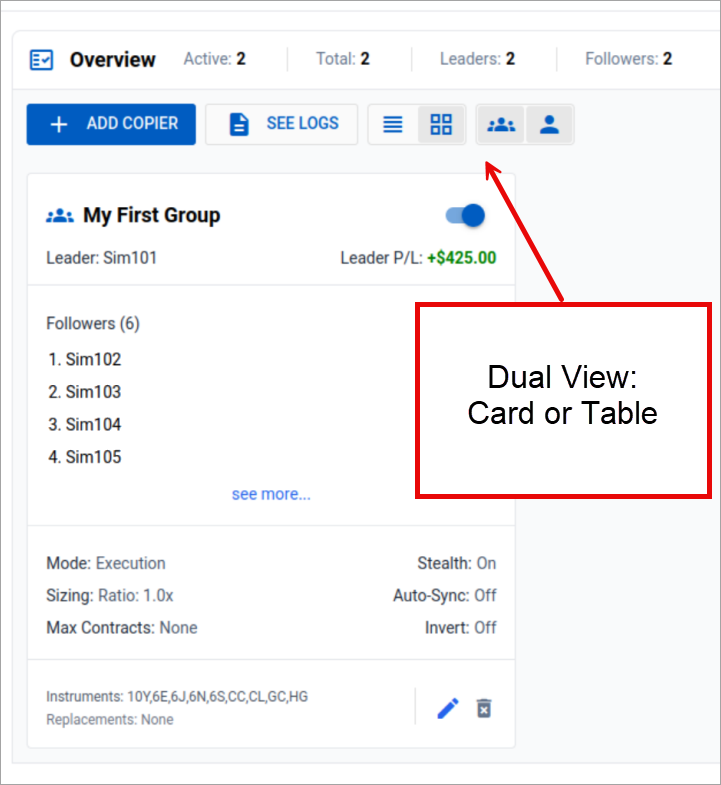The height and width of the screenshot is (785, 721).
Task: Click the Leader P/L +$425.00 value
Action: pyautogui.click(x=461, y=258)
